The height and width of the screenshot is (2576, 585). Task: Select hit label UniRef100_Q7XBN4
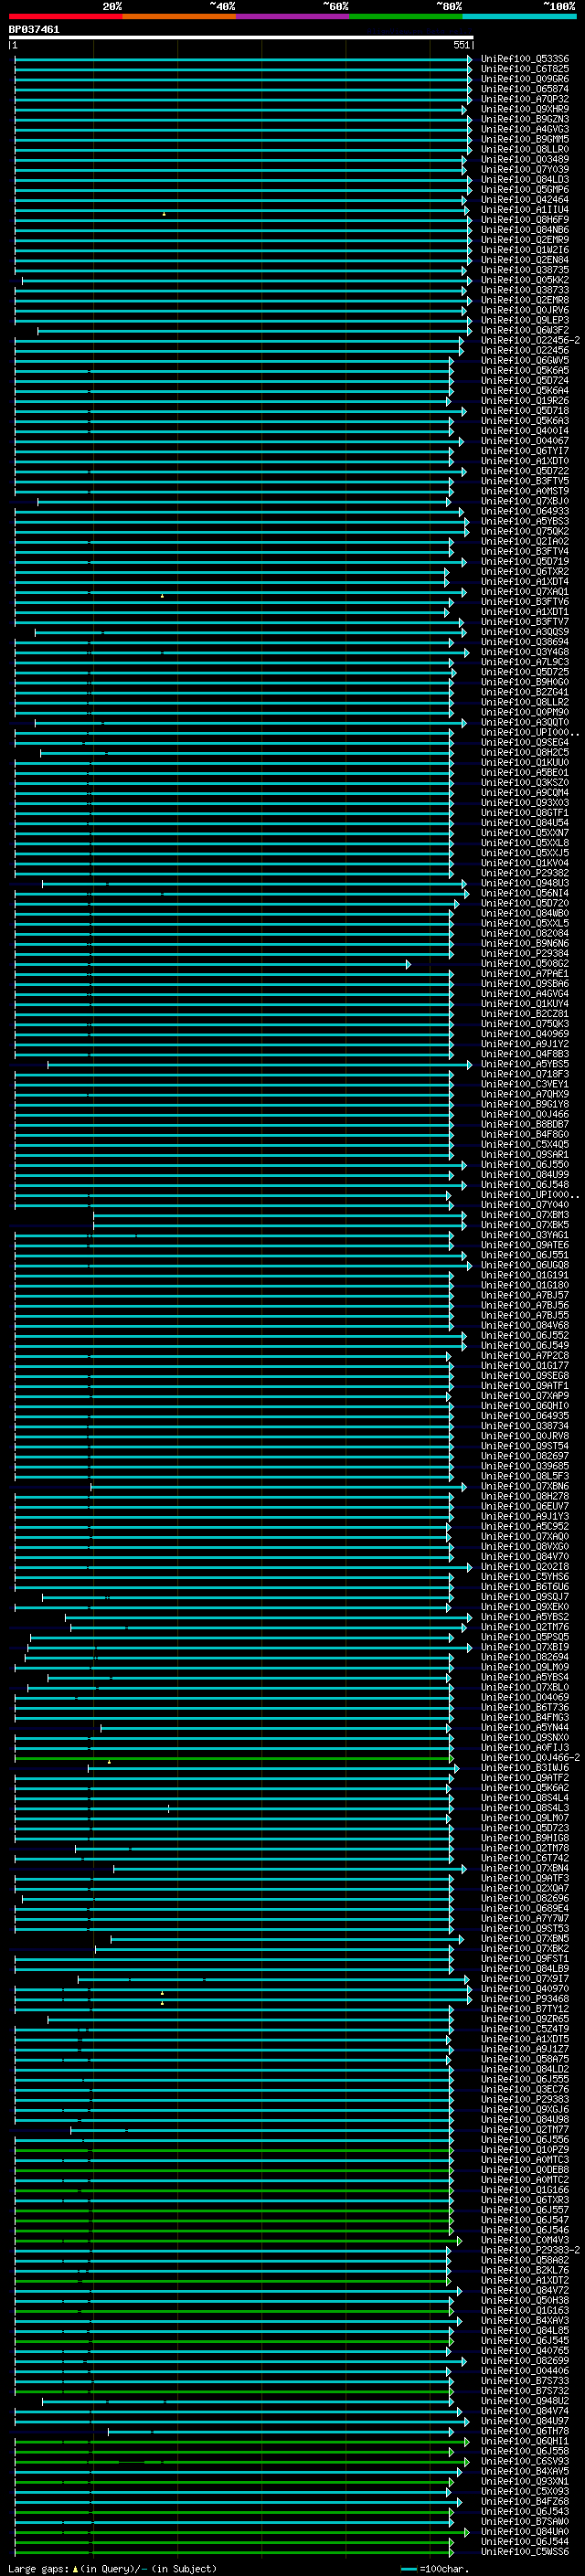point(525,1869)
